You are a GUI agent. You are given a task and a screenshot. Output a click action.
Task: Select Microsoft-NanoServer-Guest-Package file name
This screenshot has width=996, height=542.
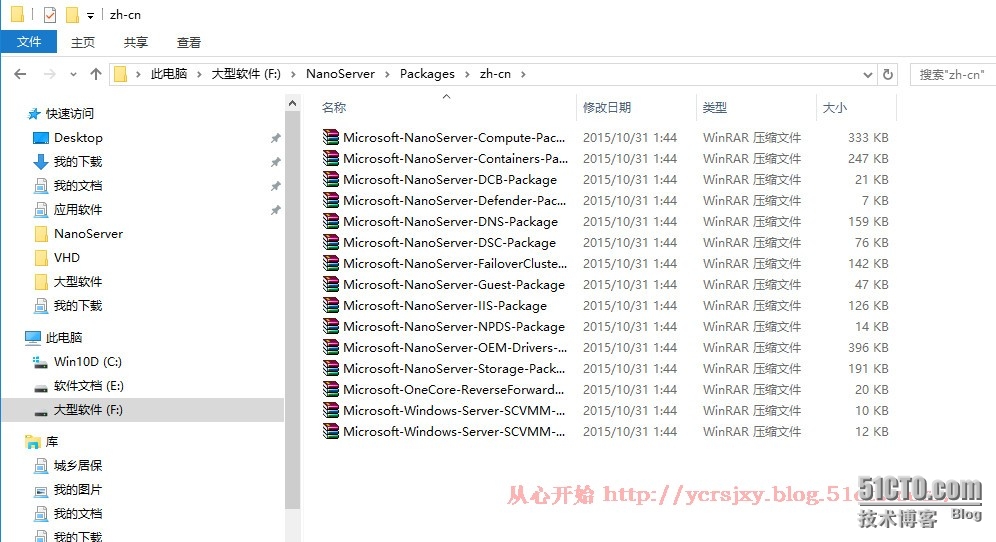pyautogui.click(x=454, y=285)
